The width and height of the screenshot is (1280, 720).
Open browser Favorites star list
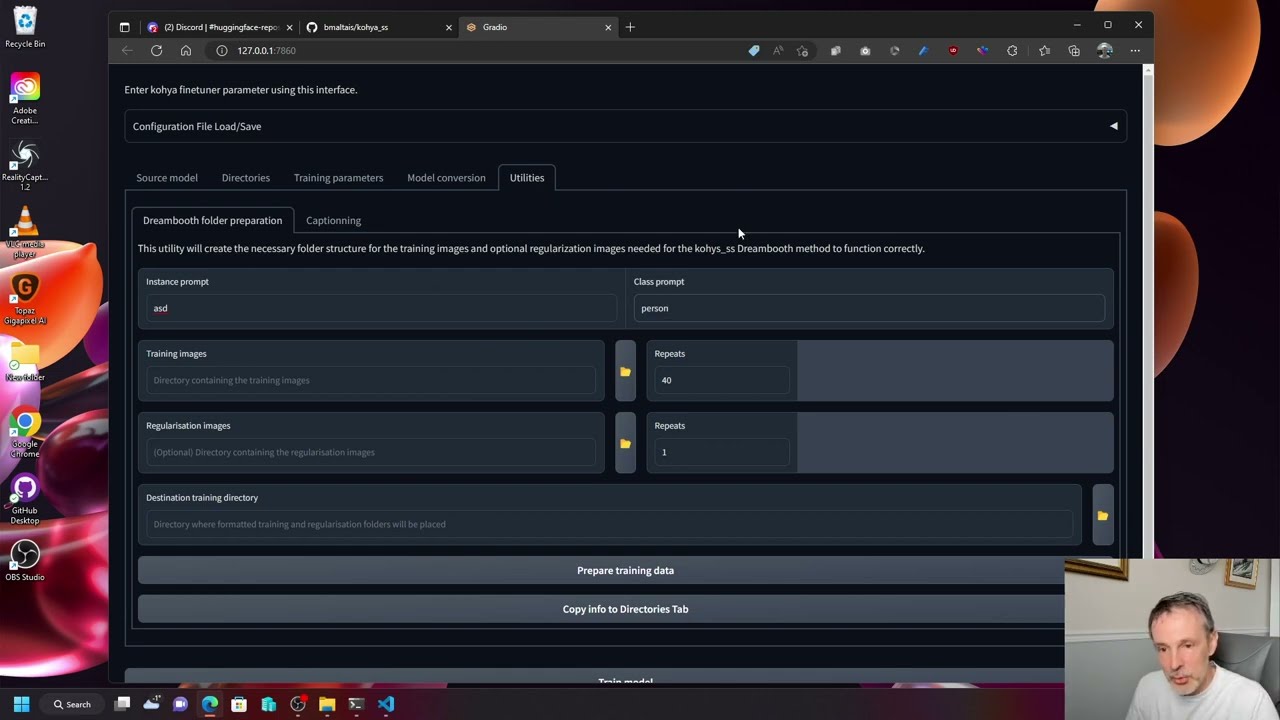click(1044, 50)
